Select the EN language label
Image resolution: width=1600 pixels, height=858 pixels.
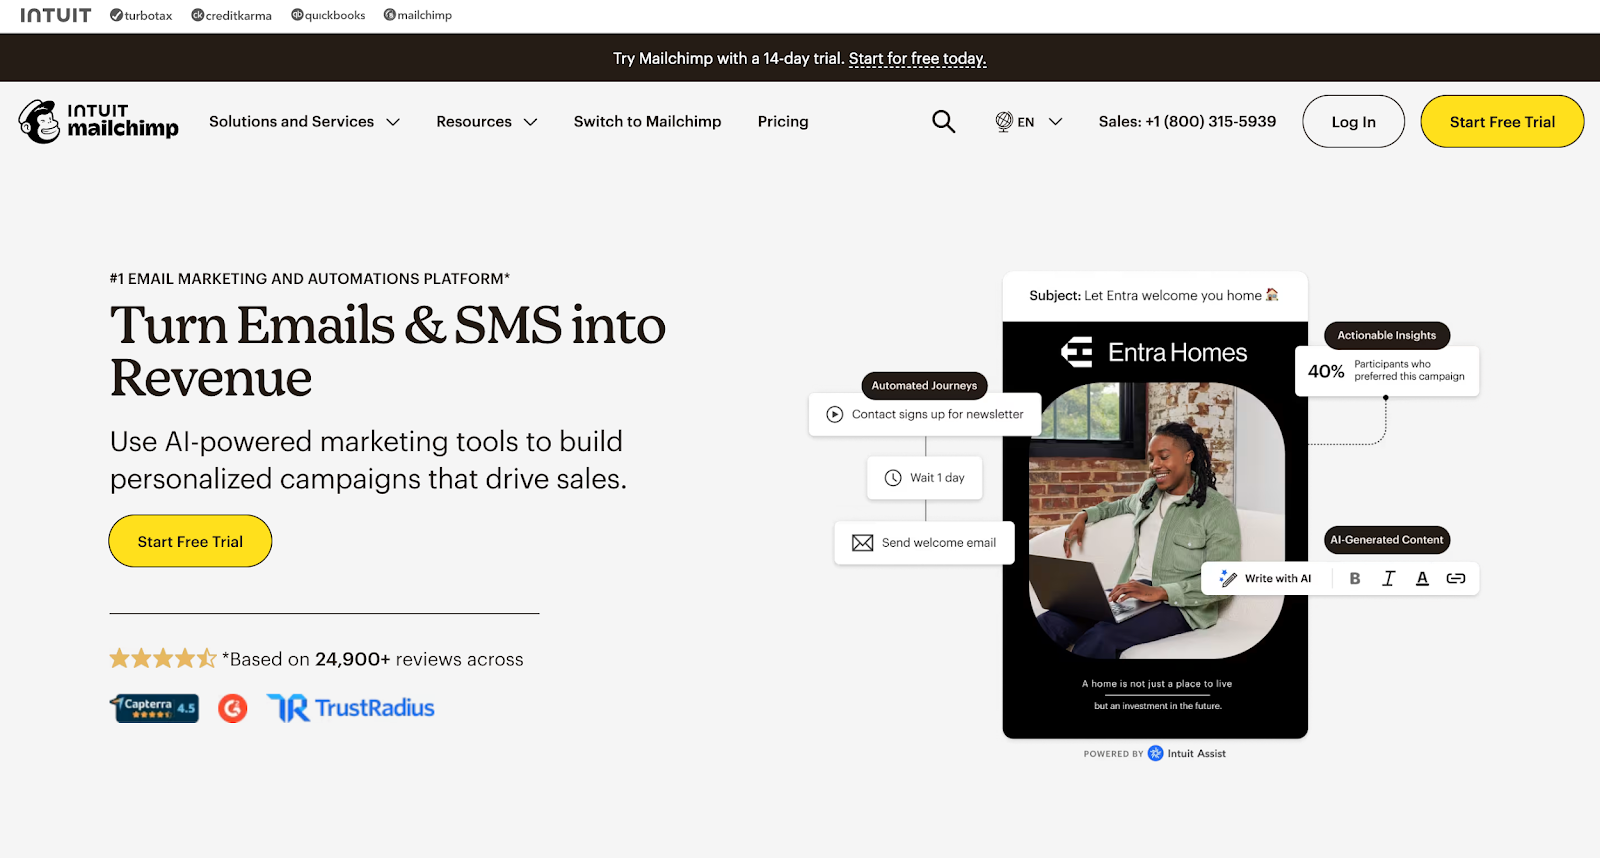point(1026,122)
